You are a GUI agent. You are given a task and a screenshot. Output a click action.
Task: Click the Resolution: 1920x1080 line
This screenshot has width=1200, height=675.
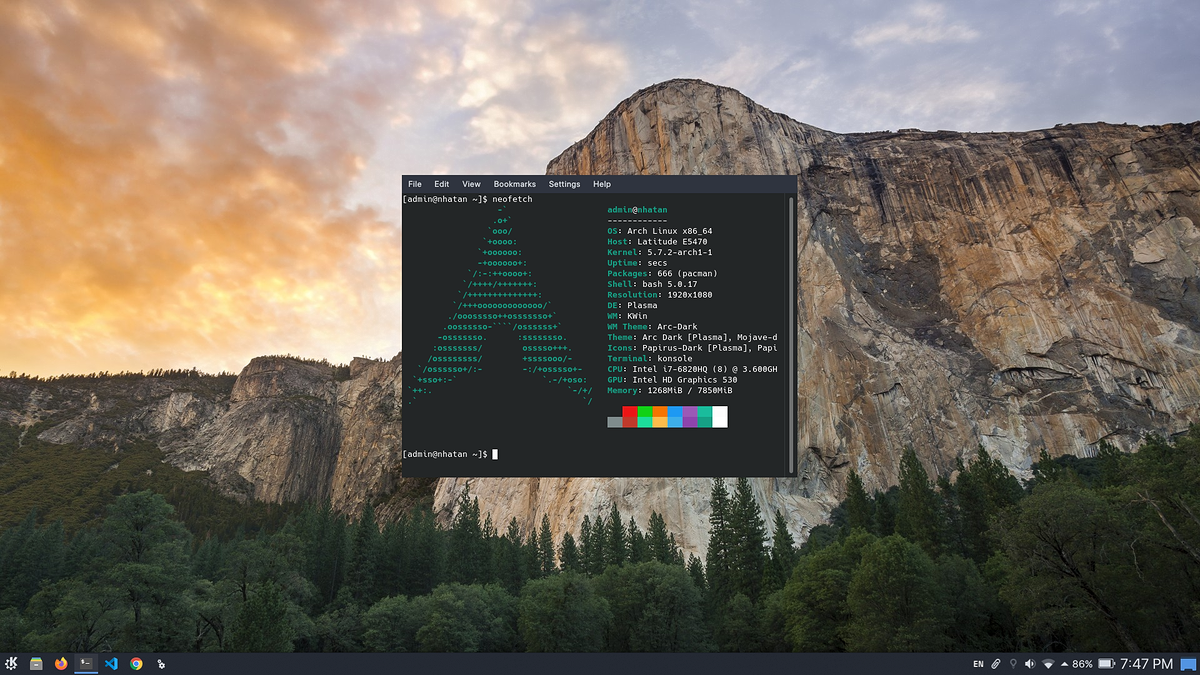point(660,295)
